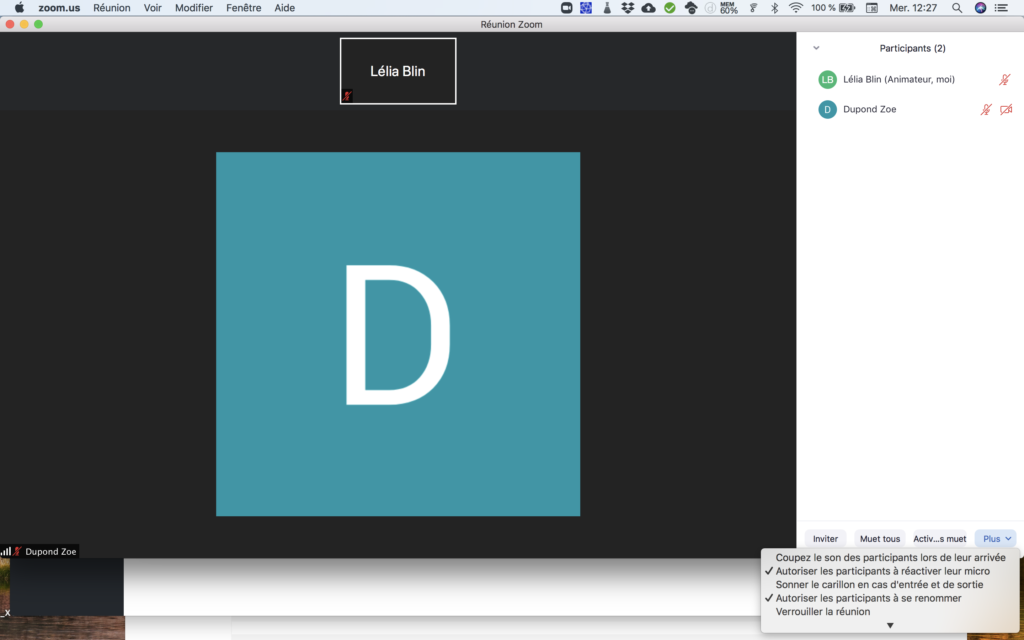The height and width of the screenshot is (640, 1024).
Task: Open the Notification Center list icon
Action: click(1001, 8)
